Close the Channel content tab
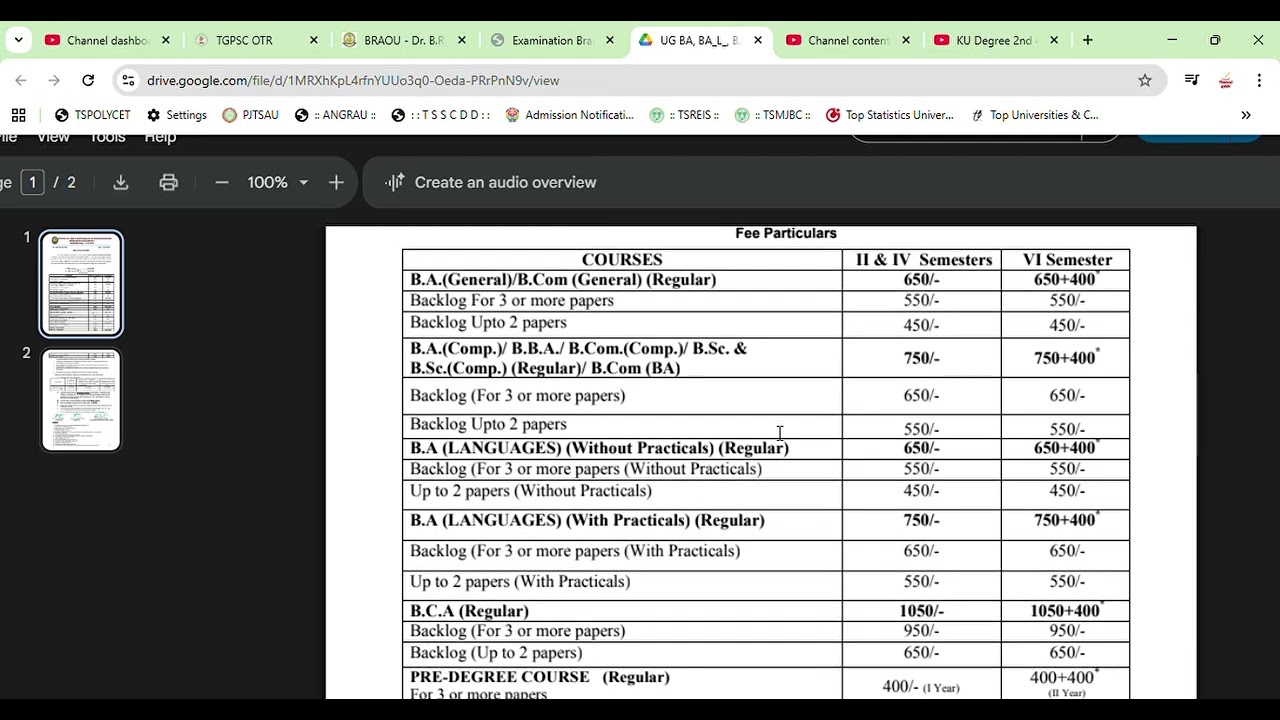Viewport: 1280px width, 720px height. pos(905,40)
